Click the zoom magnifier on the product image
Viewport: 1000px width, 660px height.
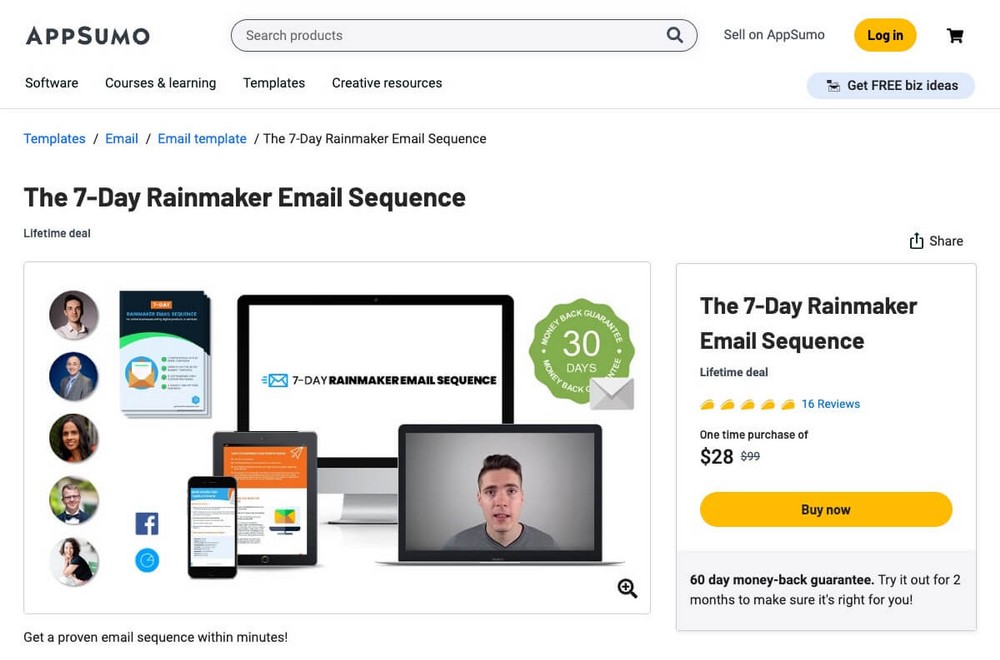[x=627, y=588]
